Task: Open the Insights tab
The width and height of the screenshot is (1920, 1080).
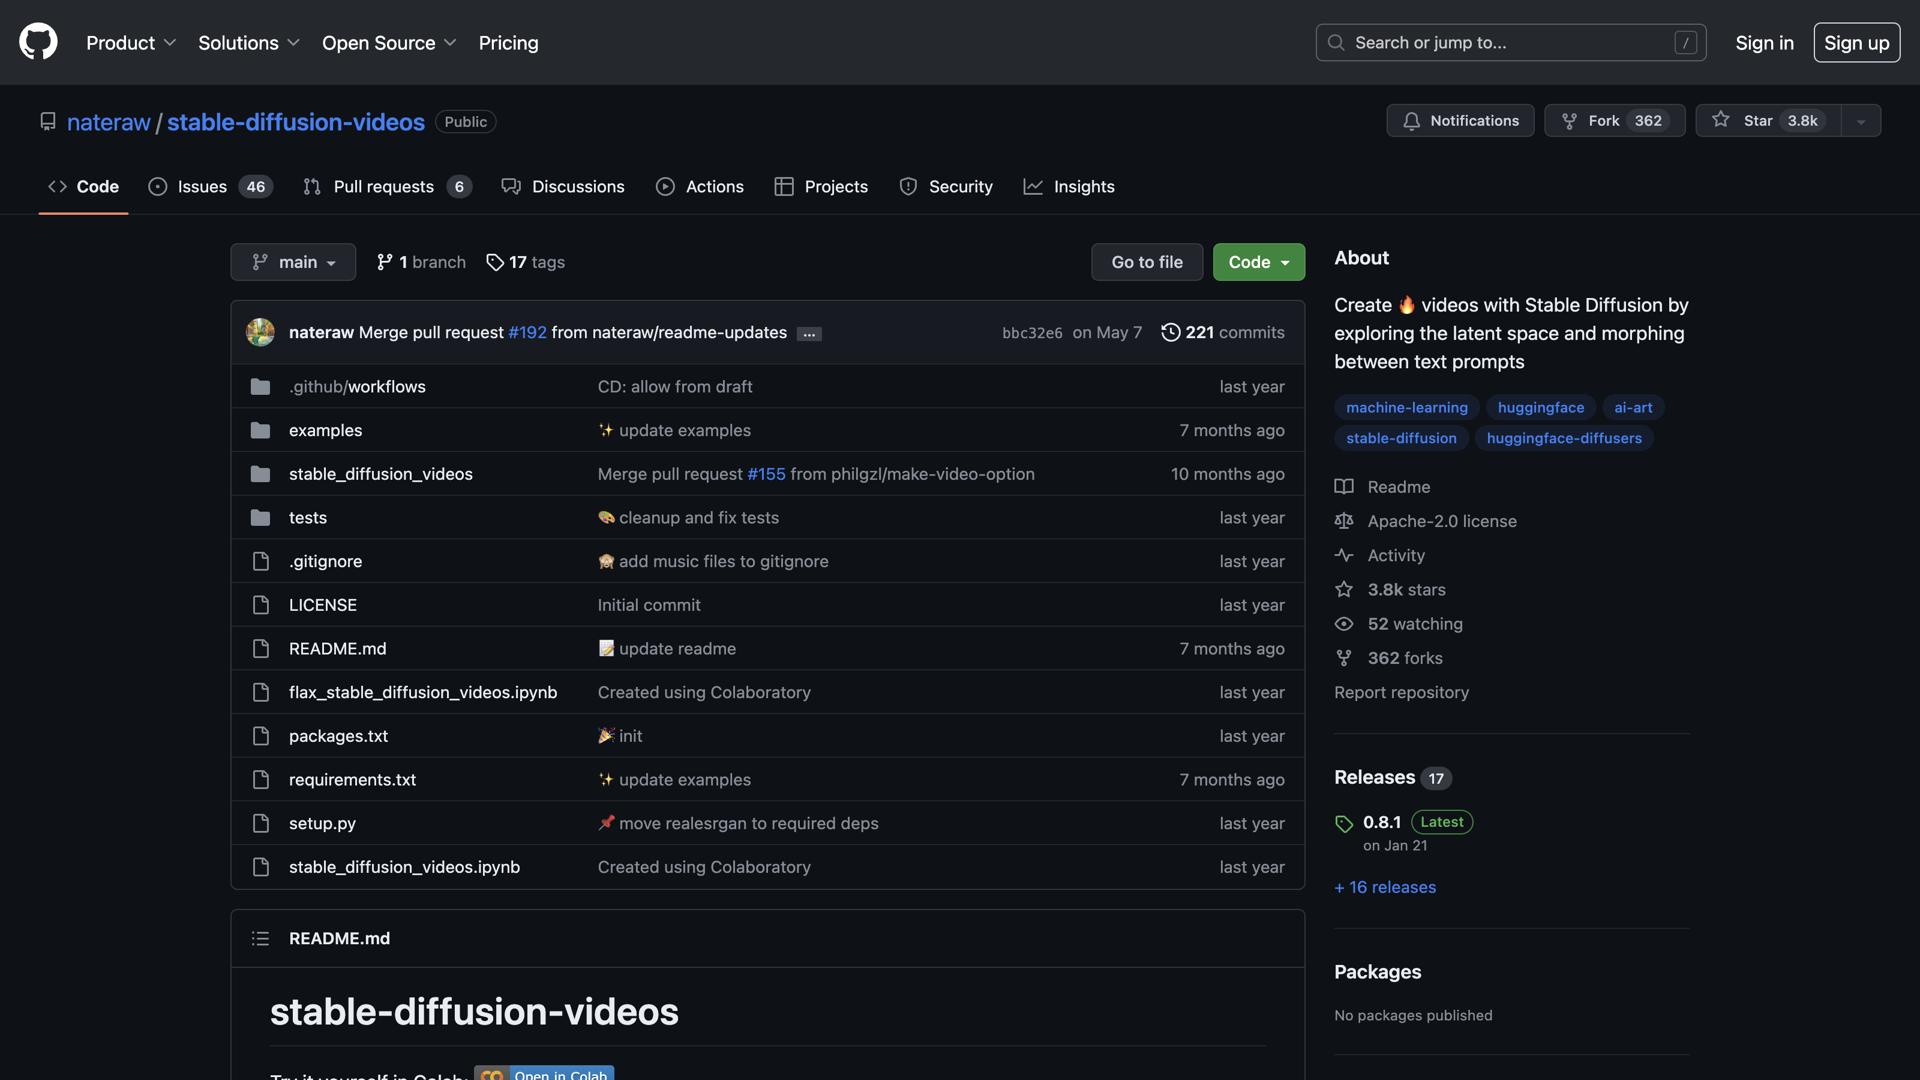Action: click(x=1068, y=186)
